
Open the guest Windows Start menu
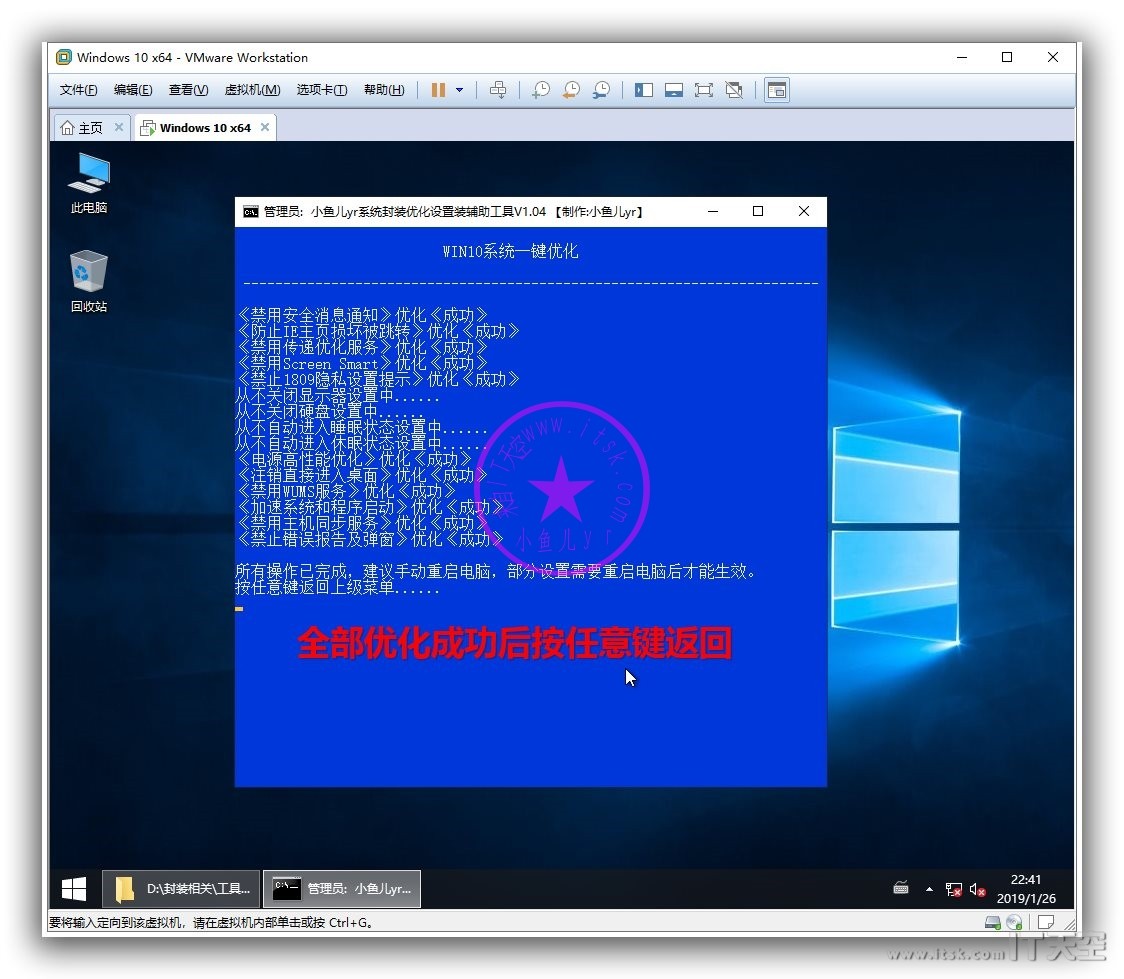[74, 889]
